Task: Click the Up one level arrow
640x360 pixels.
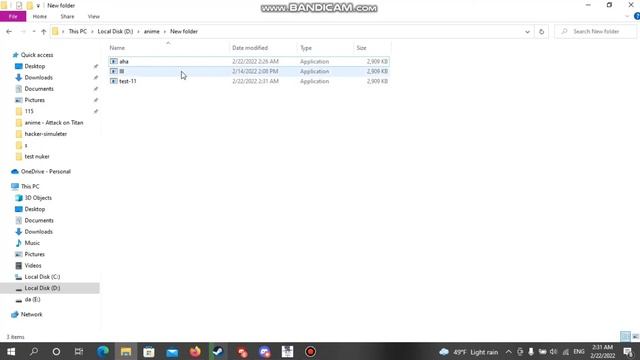Action: 44,31
